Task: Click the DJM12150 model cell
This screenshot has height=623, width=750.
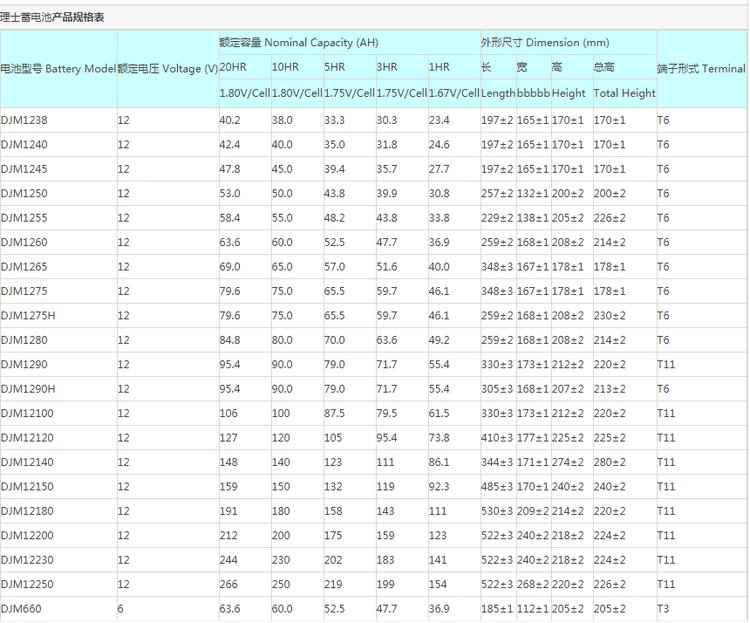Action: (x=28, y=486)
